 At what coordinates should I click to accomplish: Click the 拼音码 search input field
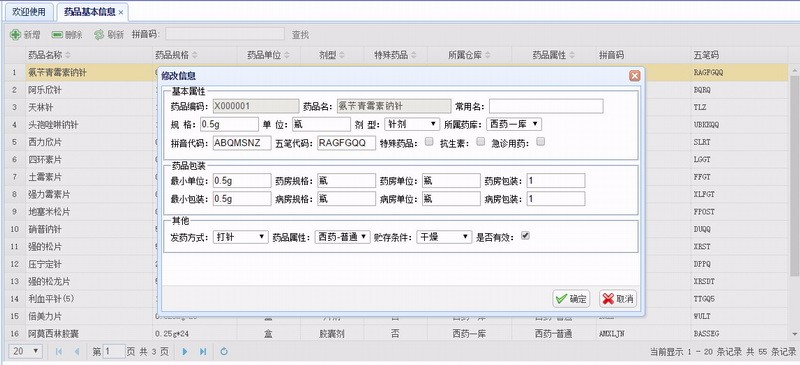[224, 34]
